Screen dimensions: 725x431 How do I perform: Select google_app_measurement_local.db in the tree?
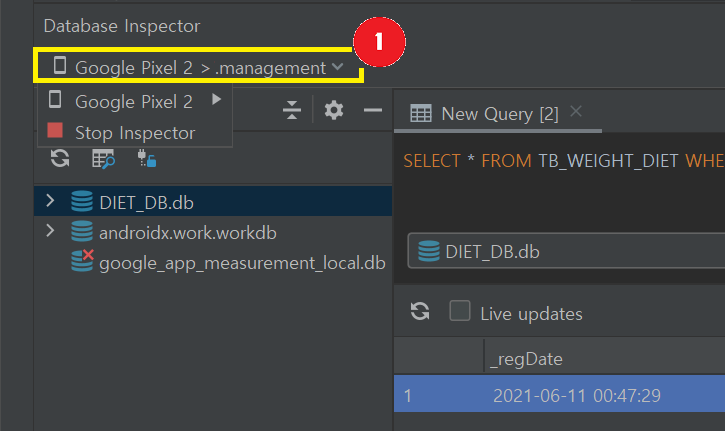(241, 263)
